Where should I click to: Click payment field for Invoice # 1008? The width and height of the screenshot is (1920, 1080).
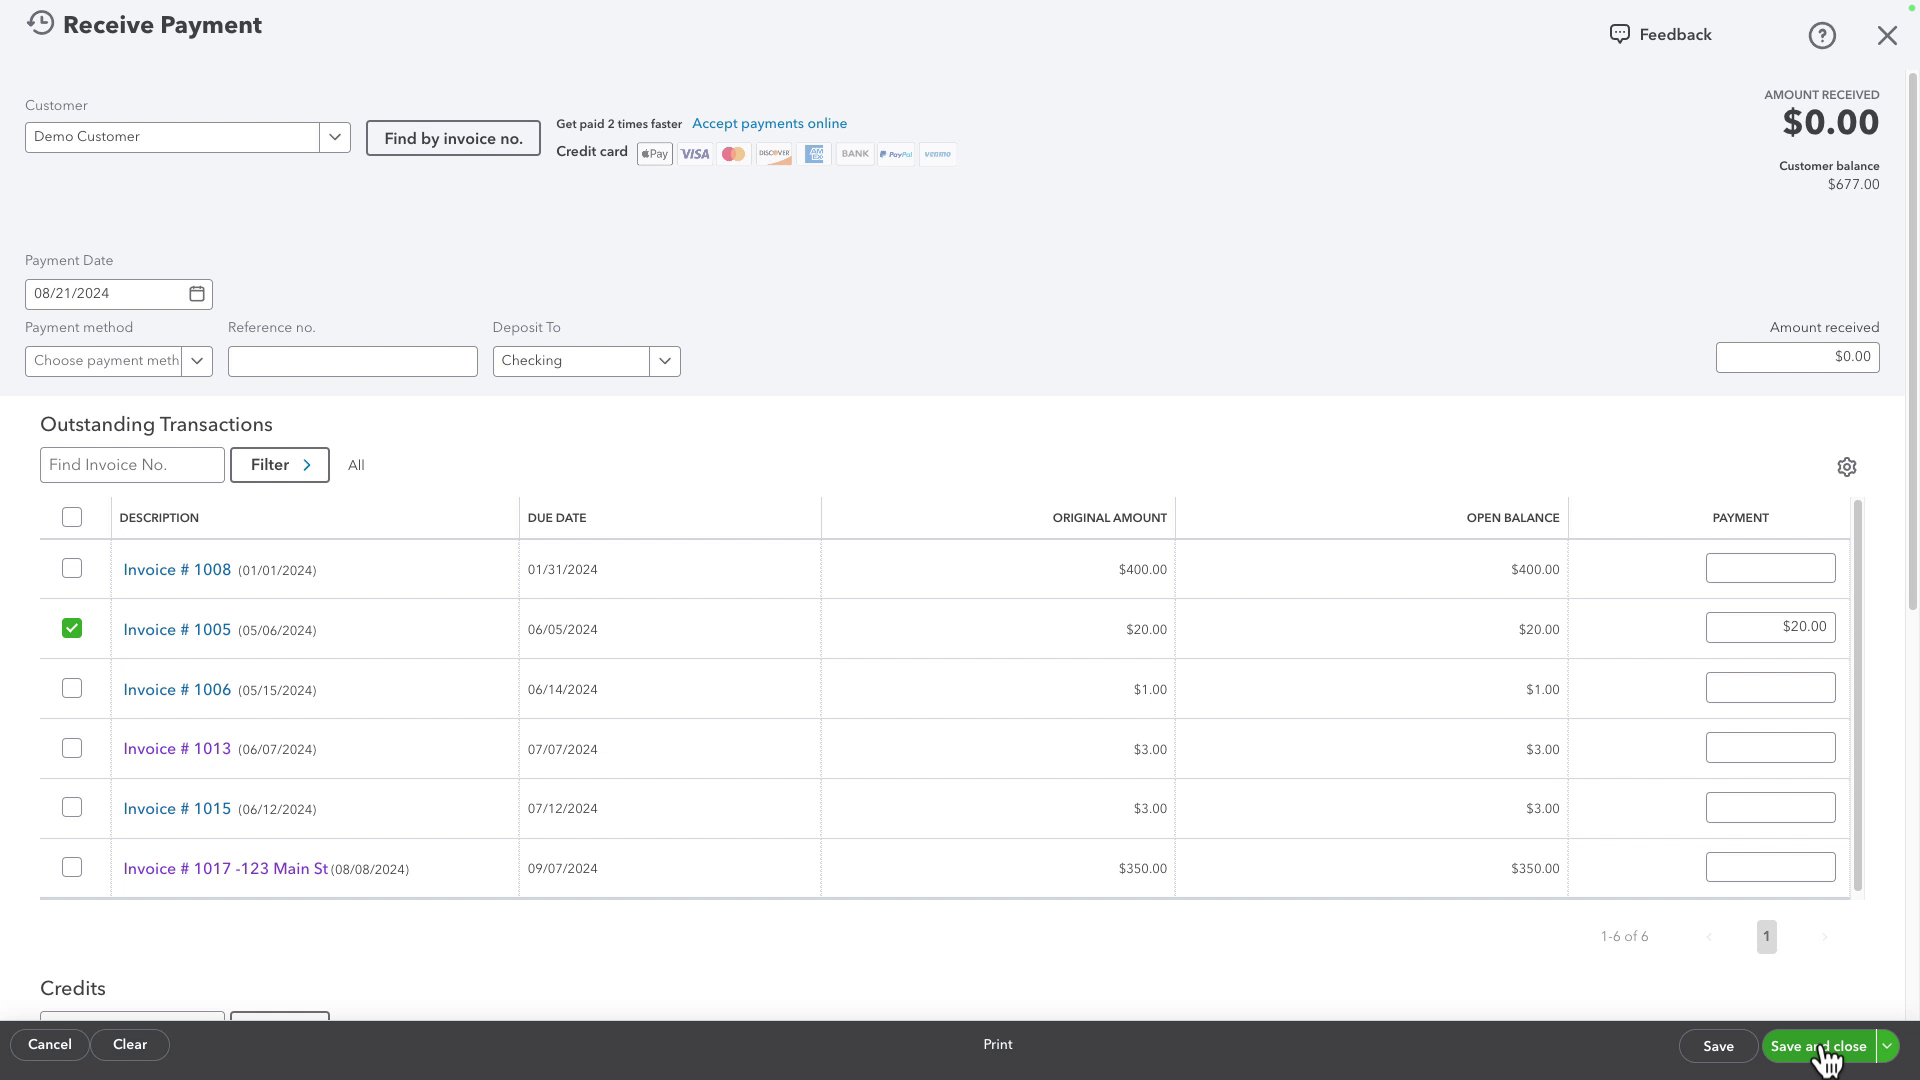pyautogui.click(x=1770, y=568)
